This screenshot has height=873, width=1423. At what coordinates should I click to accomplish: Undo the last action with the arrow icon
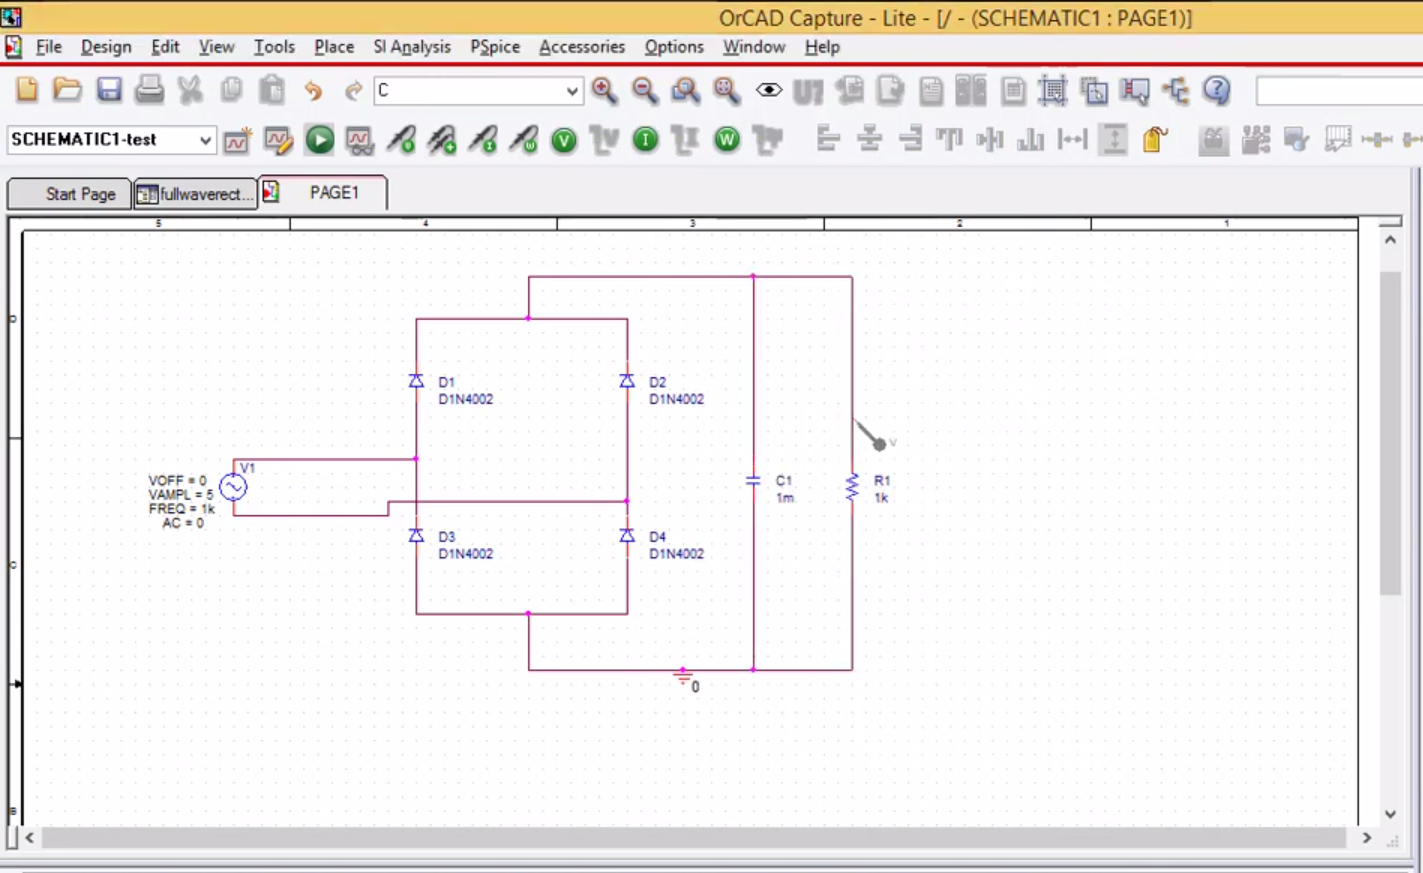[x=313, y=91]
